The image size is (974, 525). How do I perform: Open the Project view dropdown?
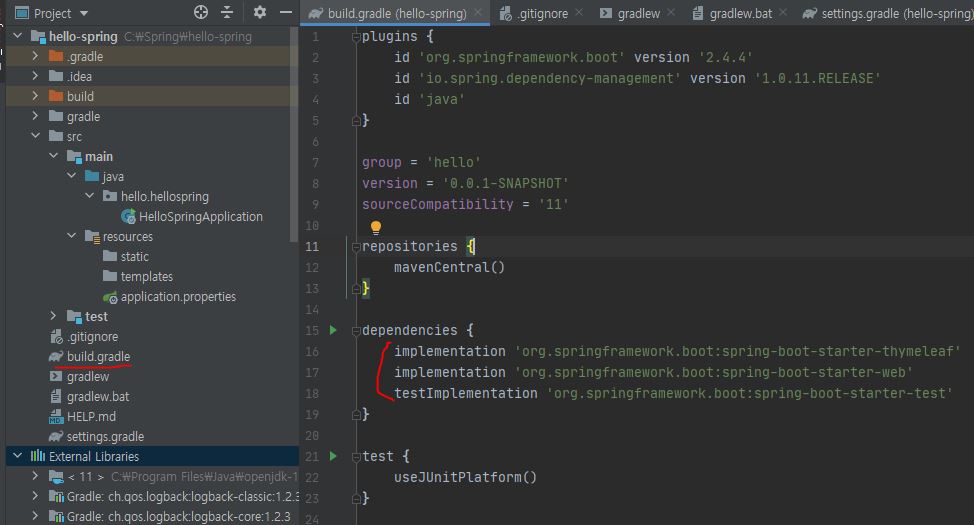point(84,13)
